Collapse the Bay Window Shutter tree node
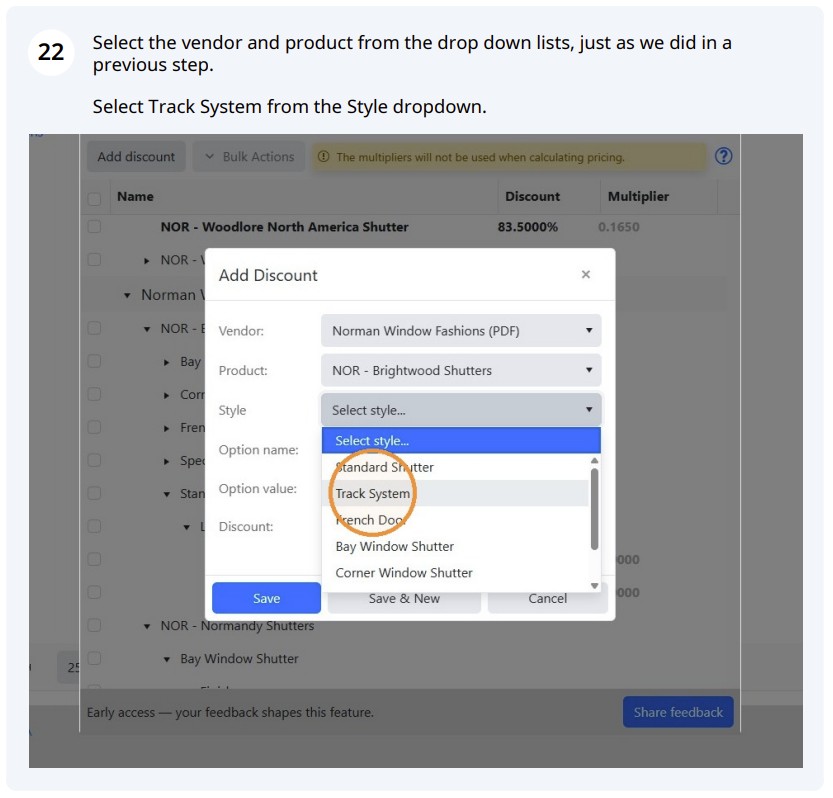Screen dimensions: 833x798 (167, 659)
